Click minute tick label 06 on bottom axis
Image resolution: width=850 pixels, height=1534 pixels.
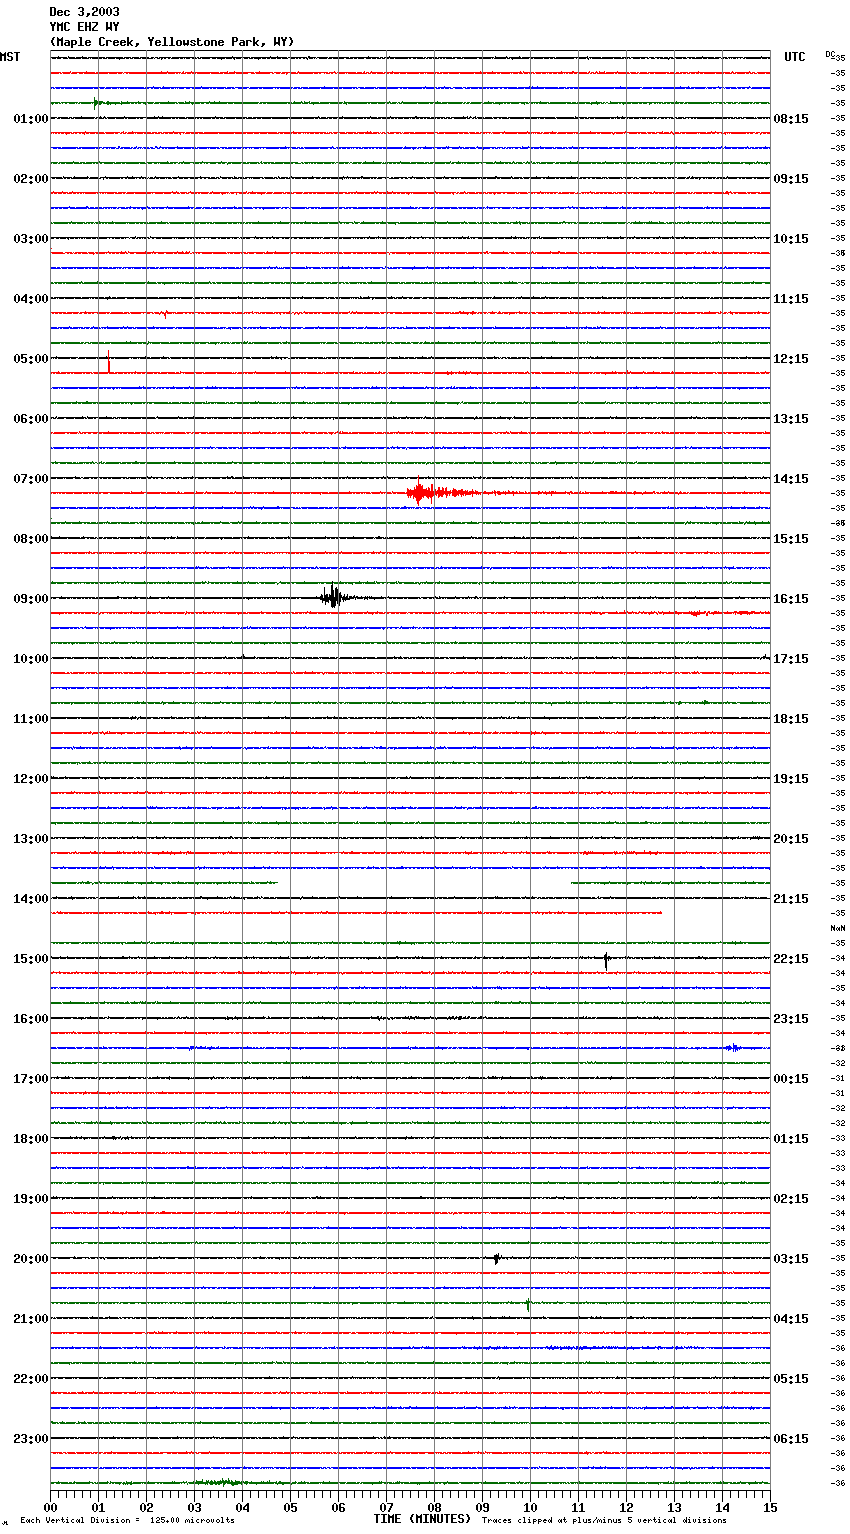338,1507
